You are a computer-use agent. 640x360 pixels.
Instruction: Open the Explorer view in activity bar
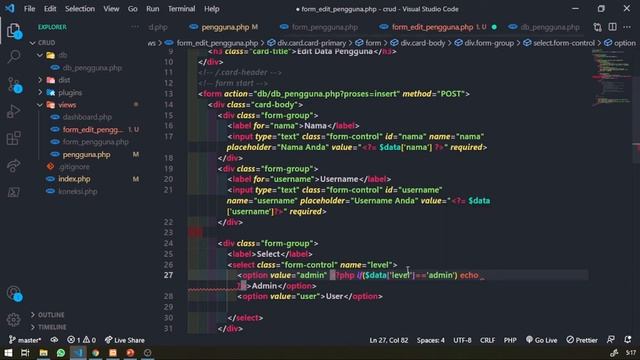pyautogui.click(x=13, y=30)
